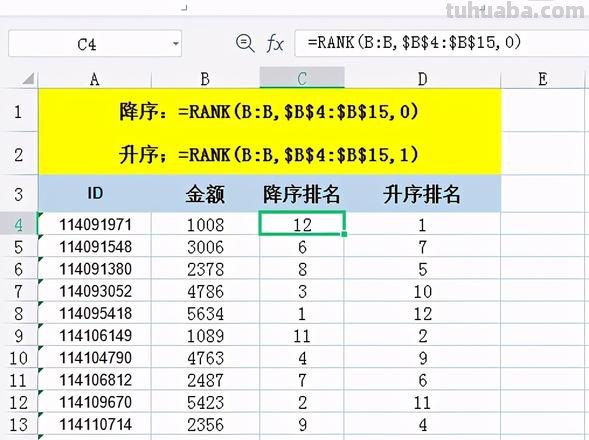Click the green error indicator on cell A4
The height and width of the screenshot is (440, 589).
tap(41, 215)
